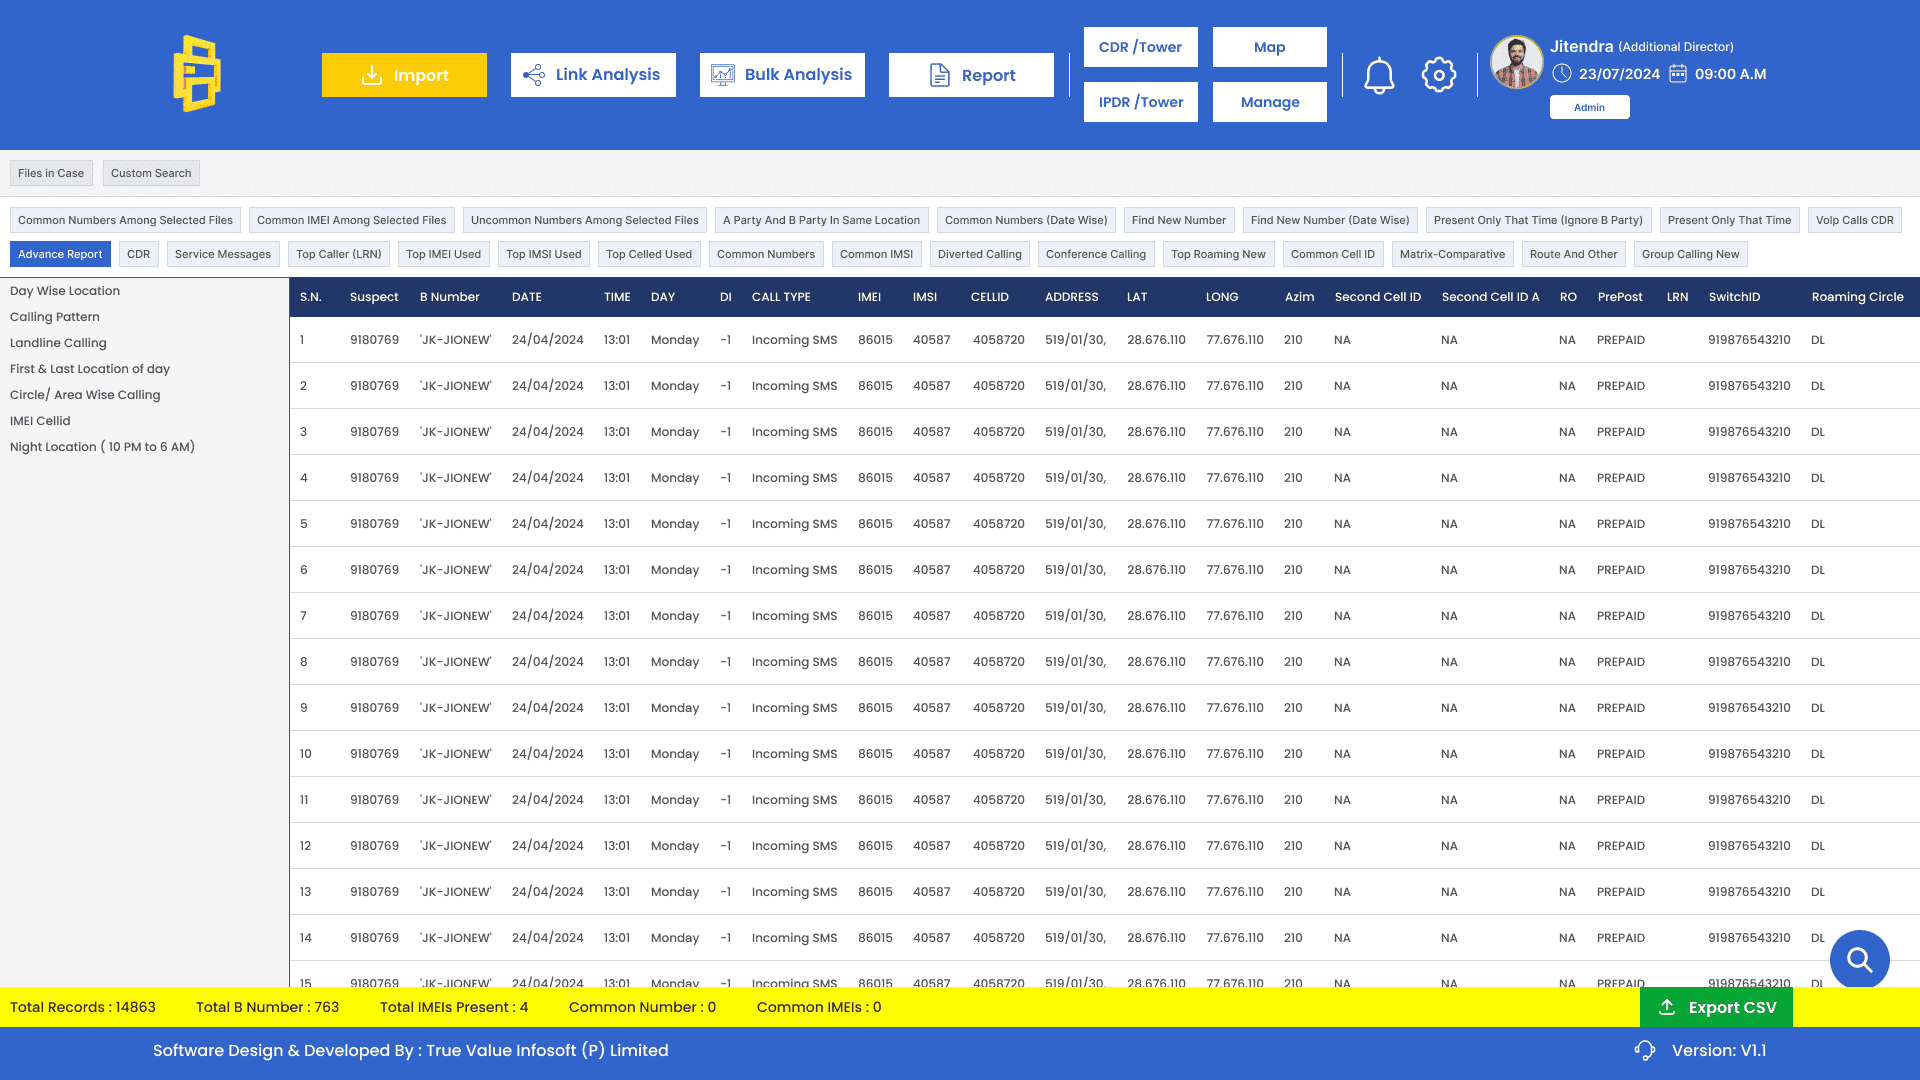Select Diverted Calling tab
This screenshot has width=1920, height=1080.
click(980, 254)
